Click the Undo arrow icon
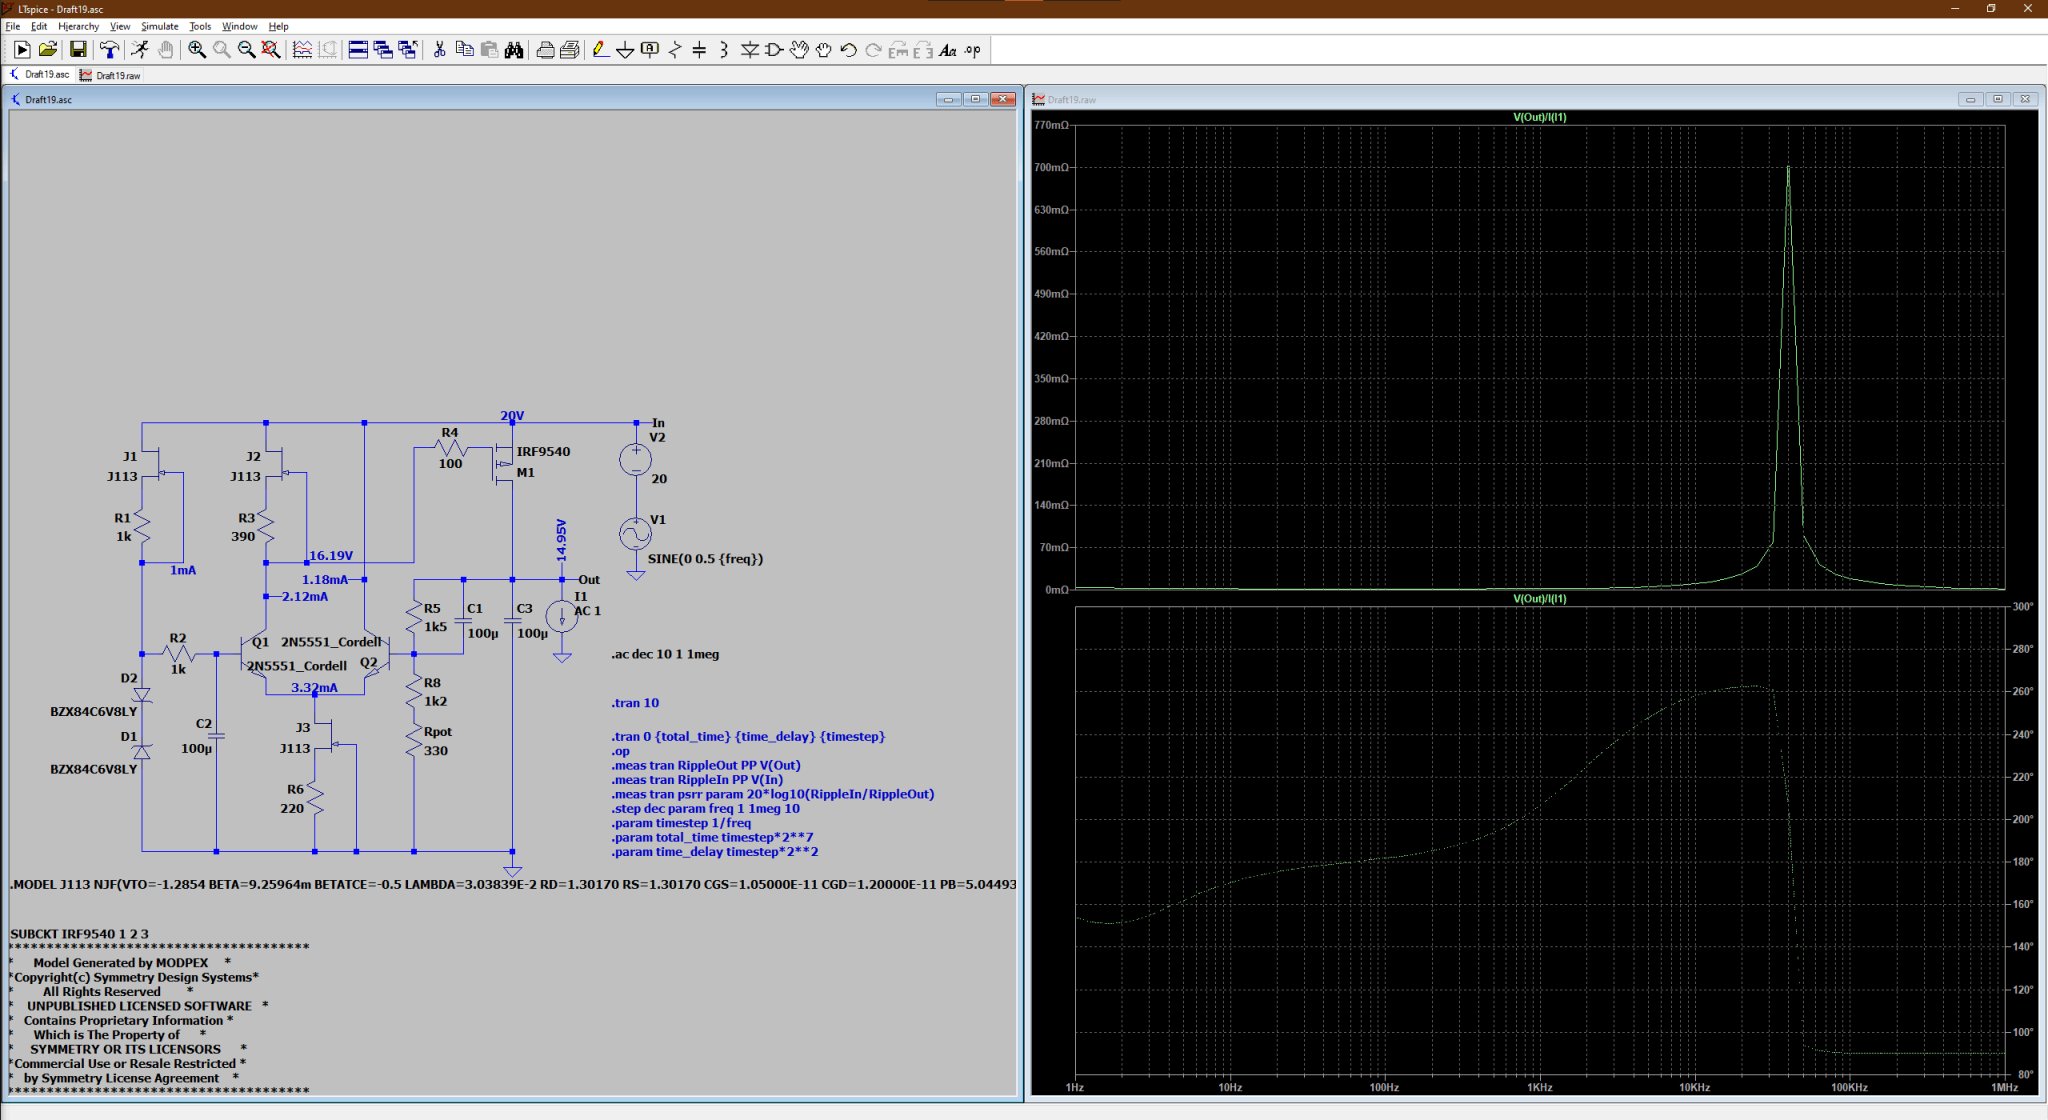 click(849, 50)
